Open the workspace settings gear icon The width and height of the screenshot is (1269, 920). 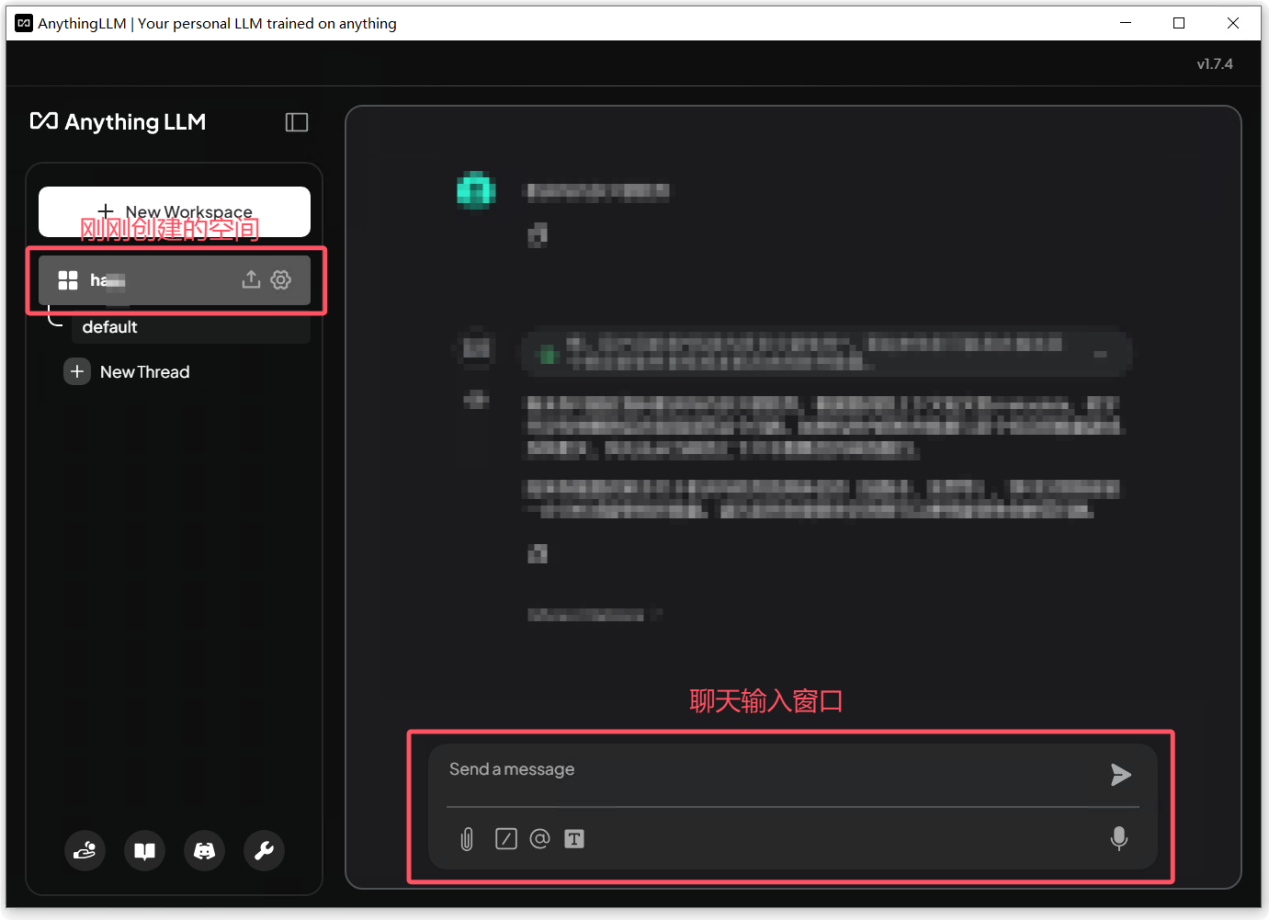(281, 280)
